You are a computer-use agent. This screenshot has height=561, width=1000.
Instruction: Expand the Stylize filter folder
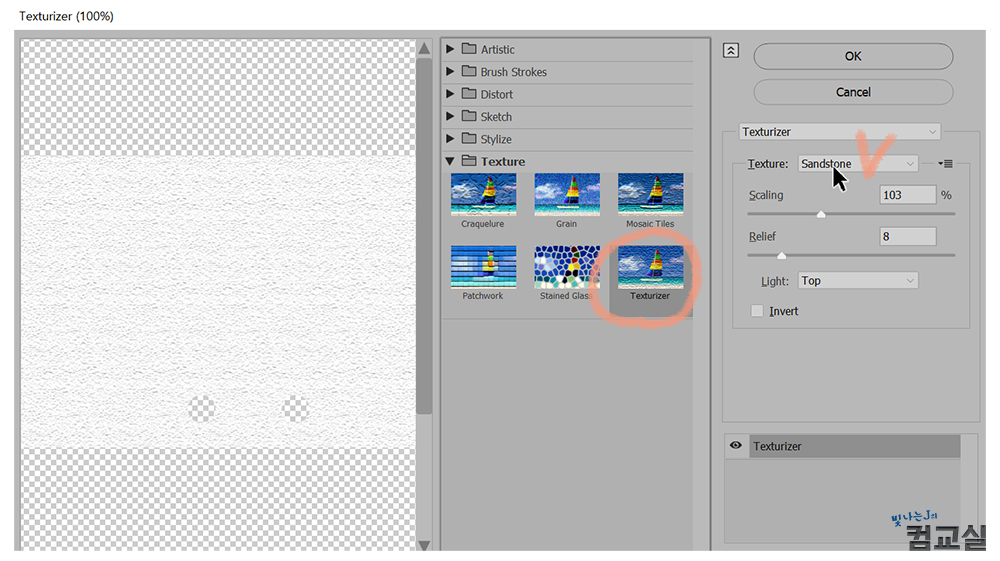click(450, 138)
